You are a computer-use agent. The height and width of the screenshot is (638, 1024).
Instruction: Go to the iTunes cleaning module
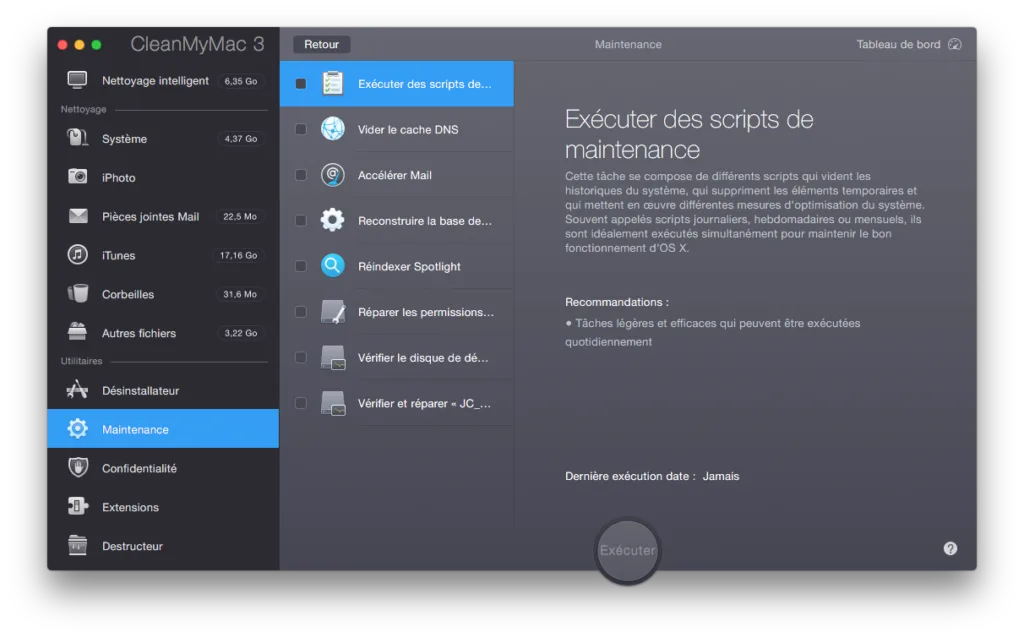(163, 255)
